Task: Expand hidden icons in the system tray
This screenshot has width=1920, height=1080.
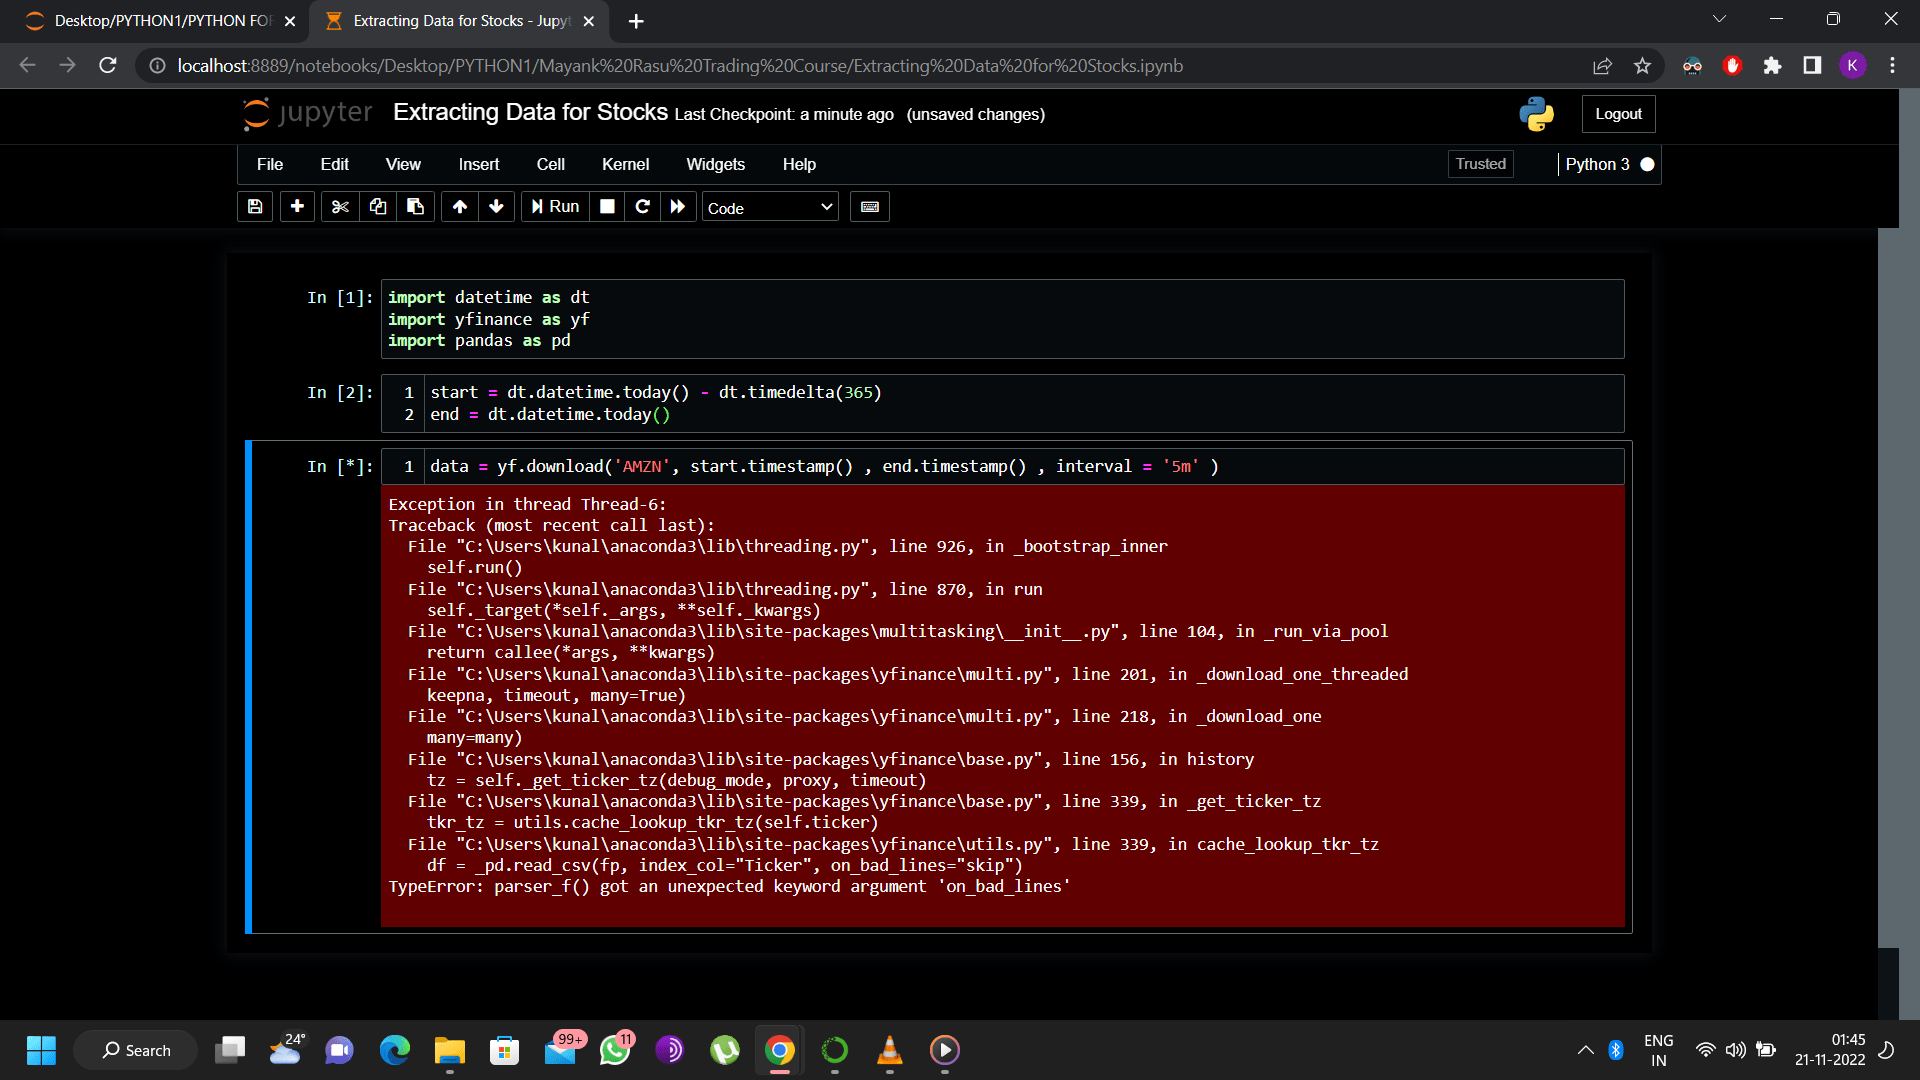Action: [x=1585, y=1050]
